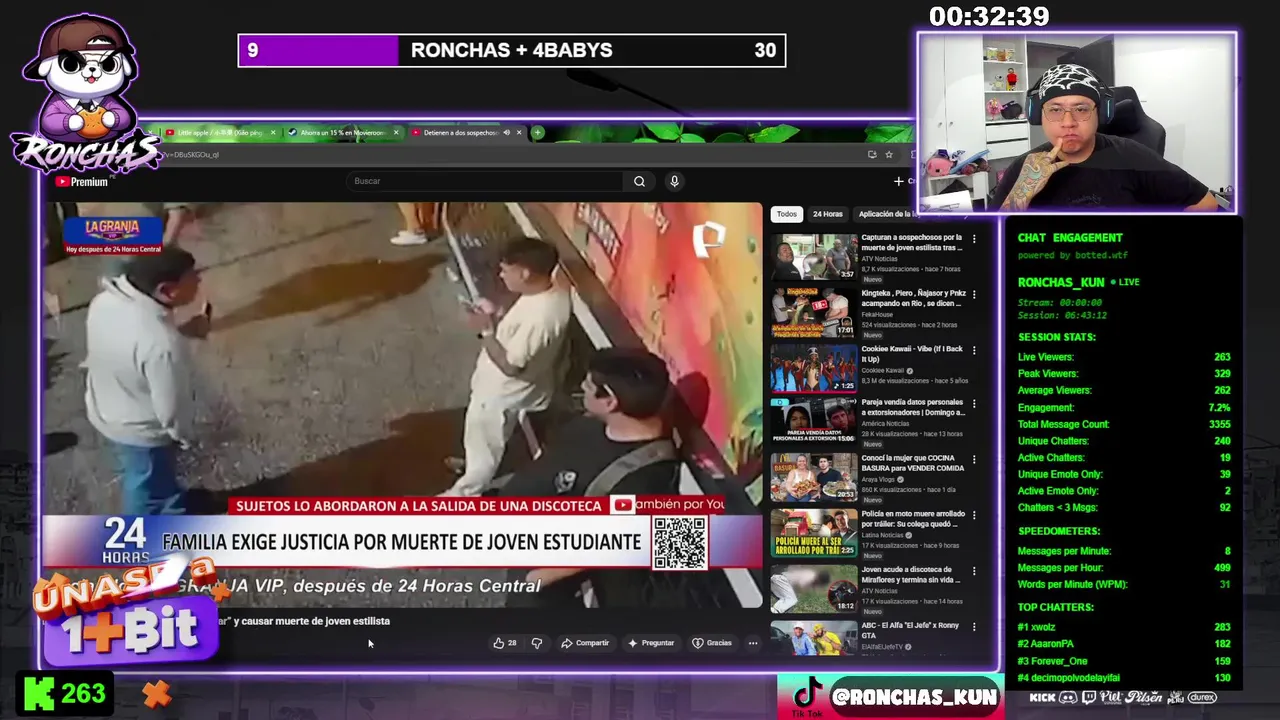Open options menu for Pareja vendía datos video
This screenshot has width=1280, height=720.
[x=974, y=404]
